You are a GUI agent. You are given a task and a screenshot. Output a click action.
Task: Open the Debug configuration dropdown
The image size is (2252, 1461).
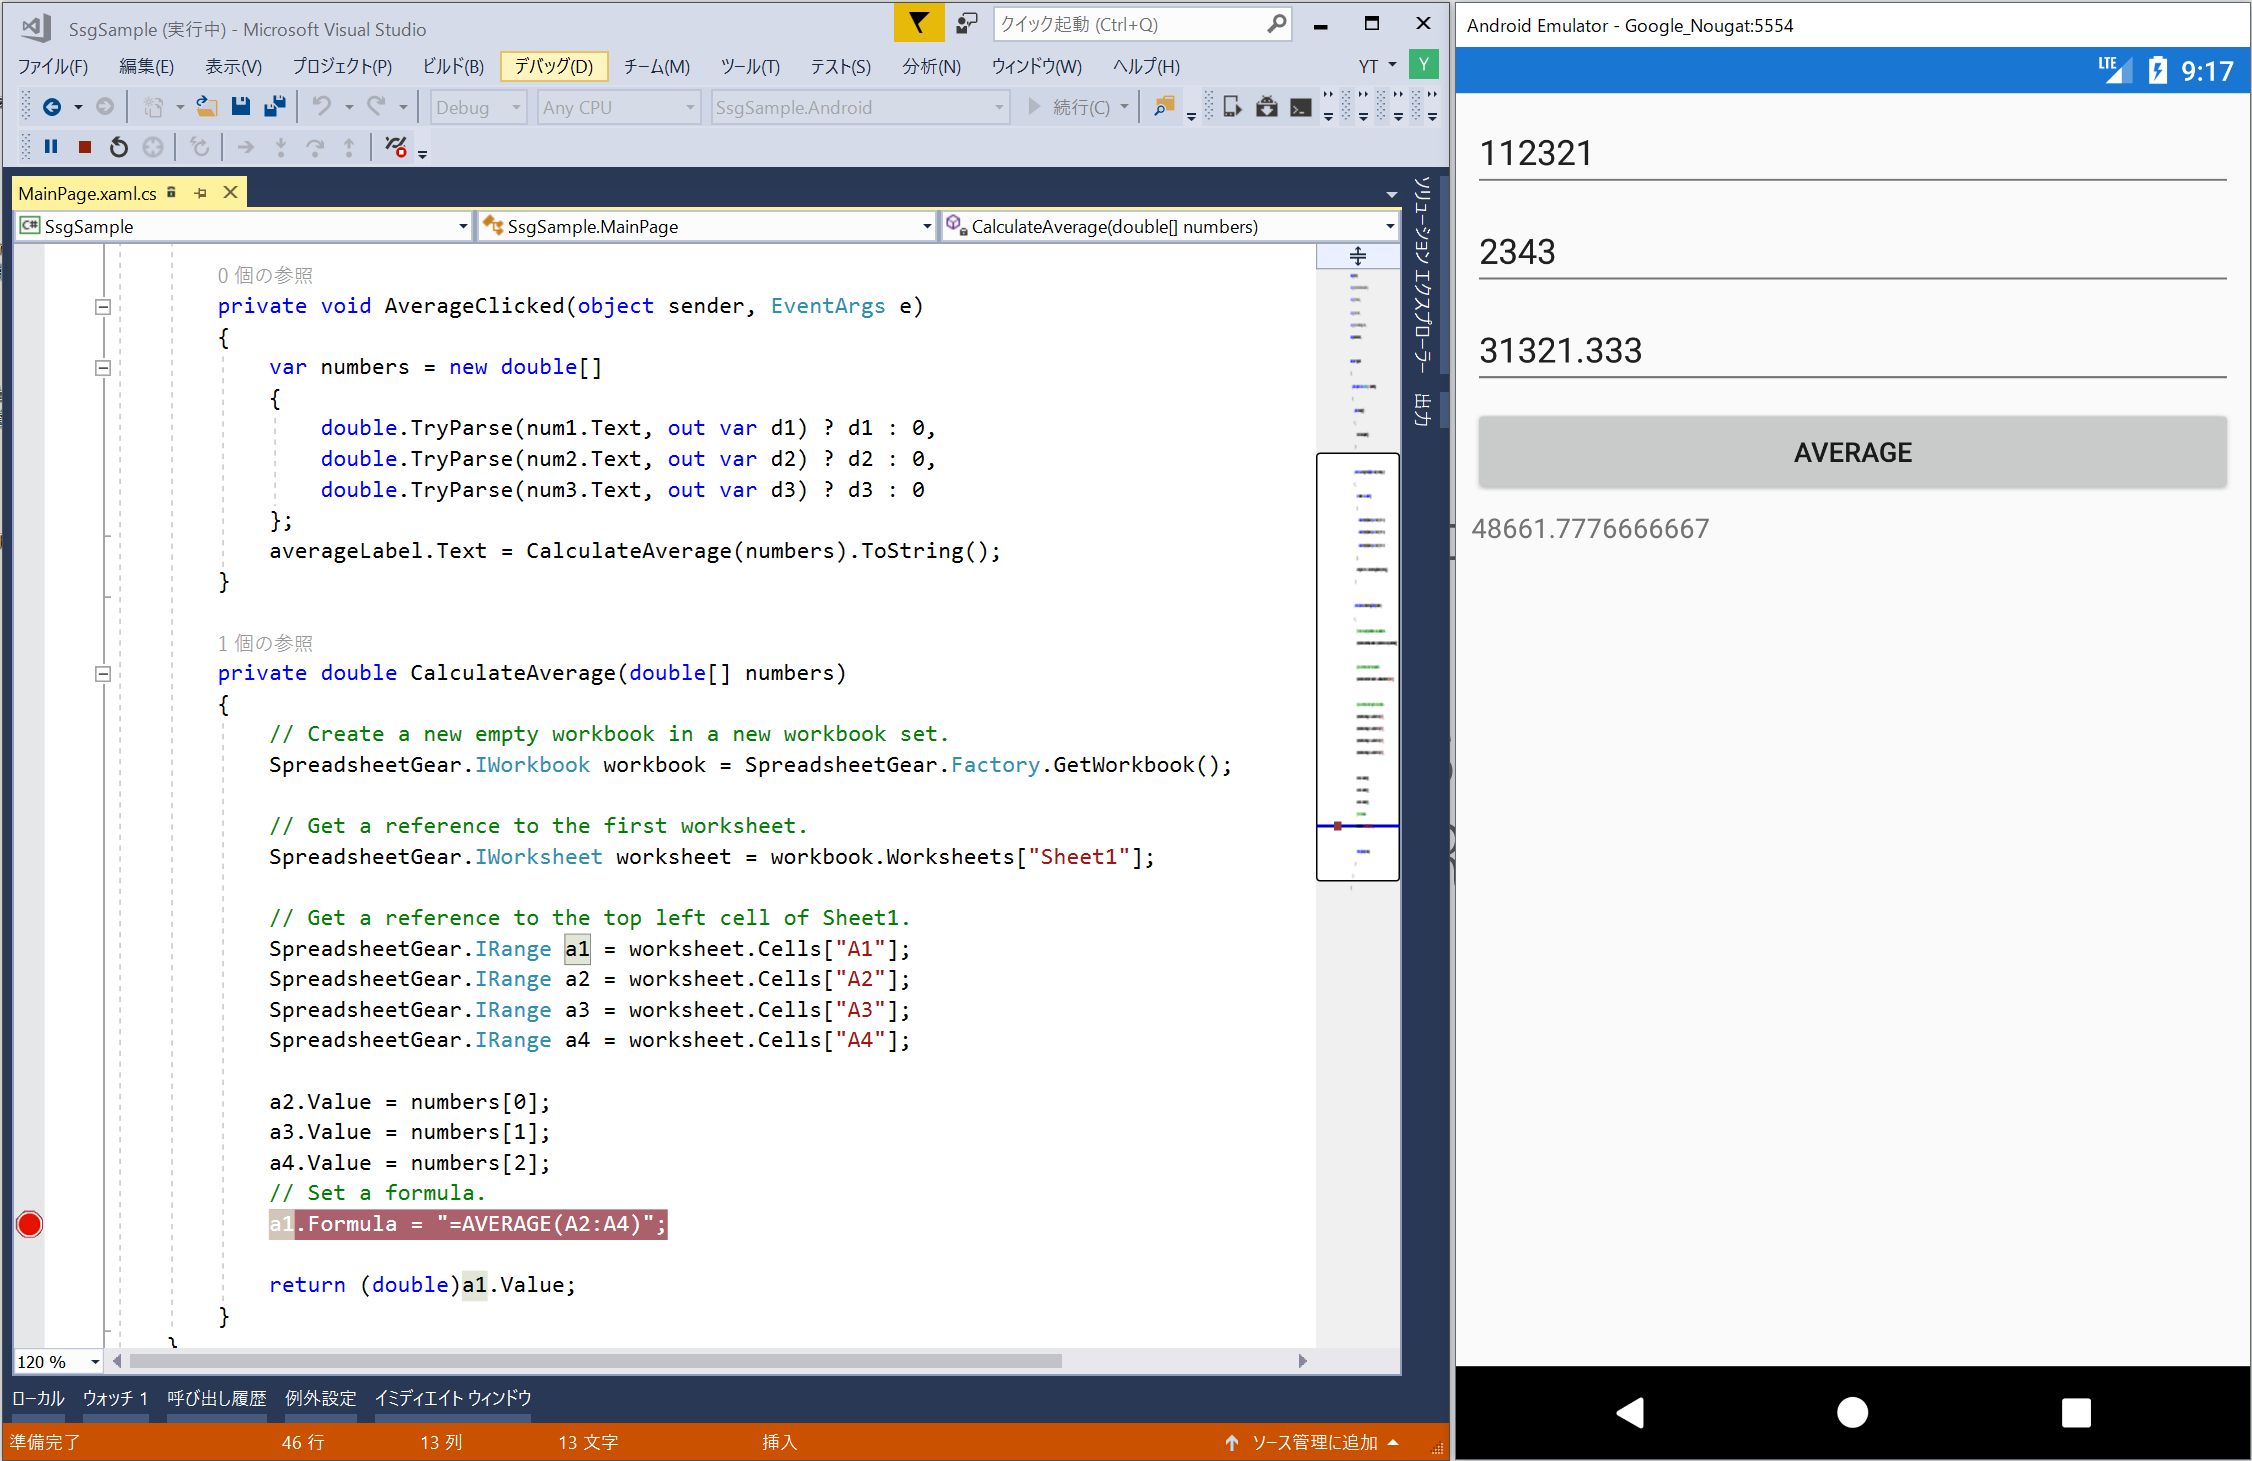tap(478, 107)
